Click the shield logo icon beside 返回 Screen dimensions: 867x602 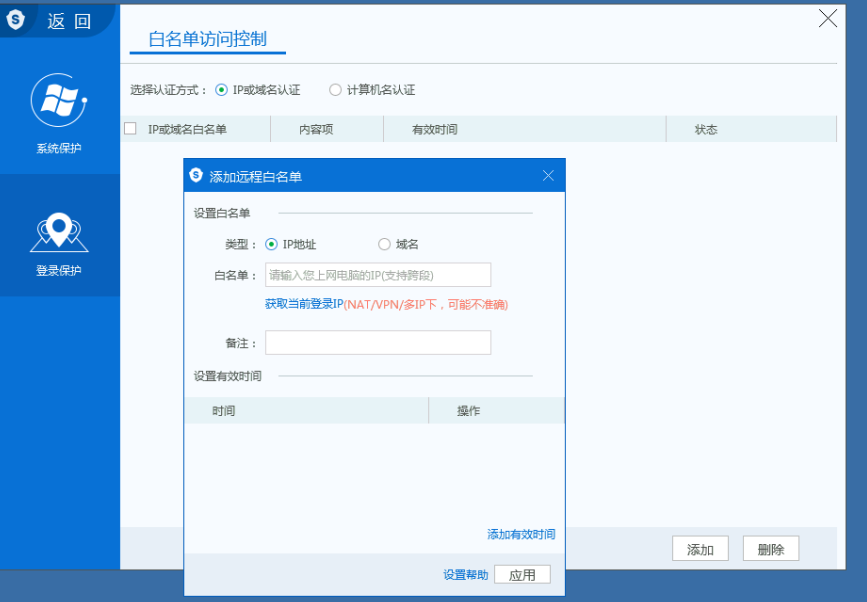click(x=15, y=19)
